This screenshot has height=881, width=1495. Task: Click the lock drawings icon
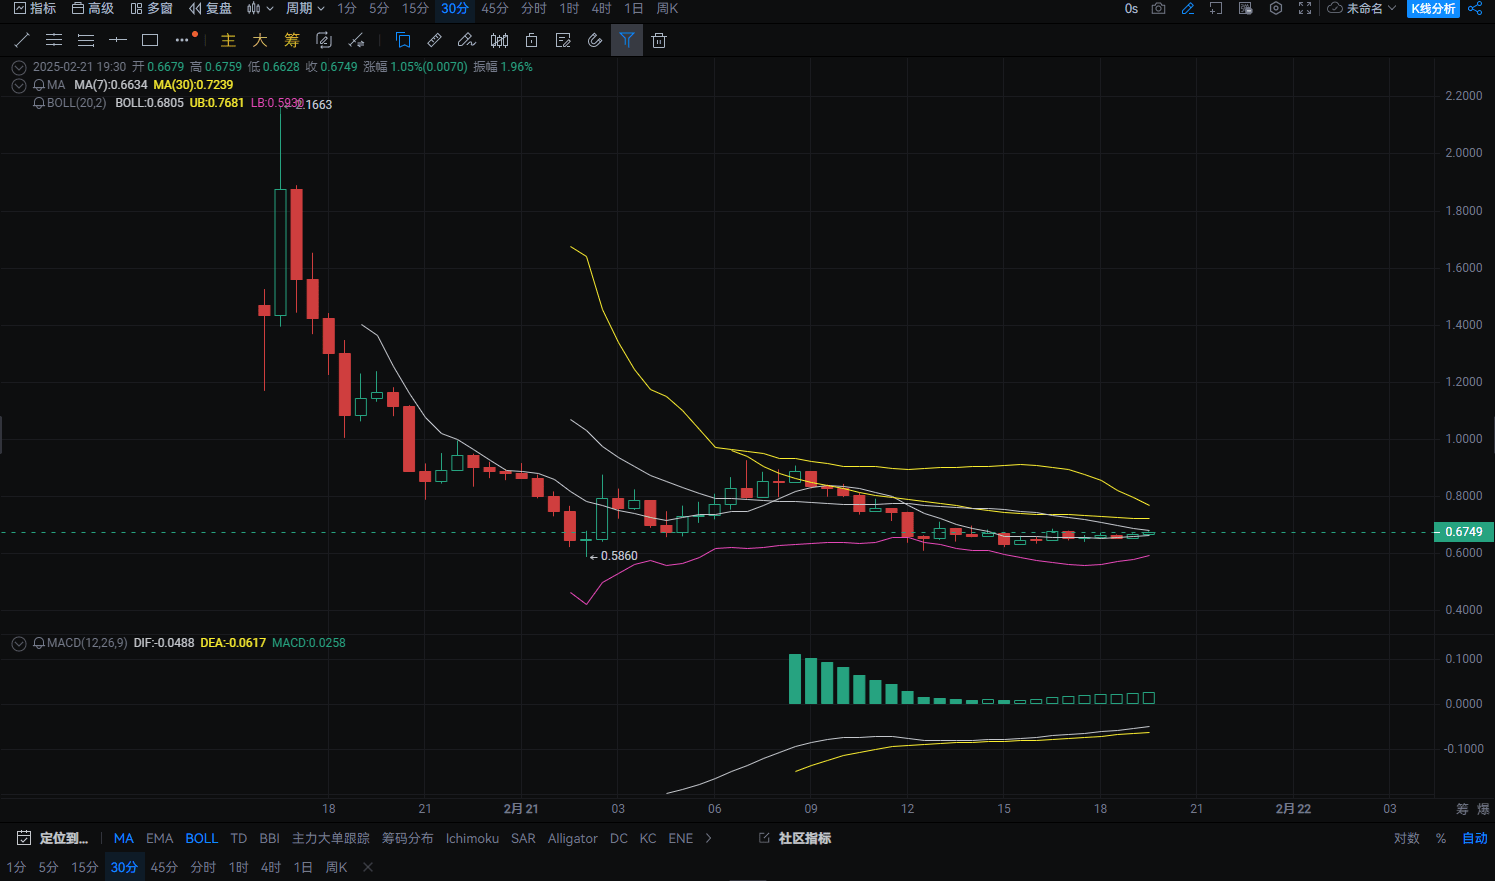point(531,40)
